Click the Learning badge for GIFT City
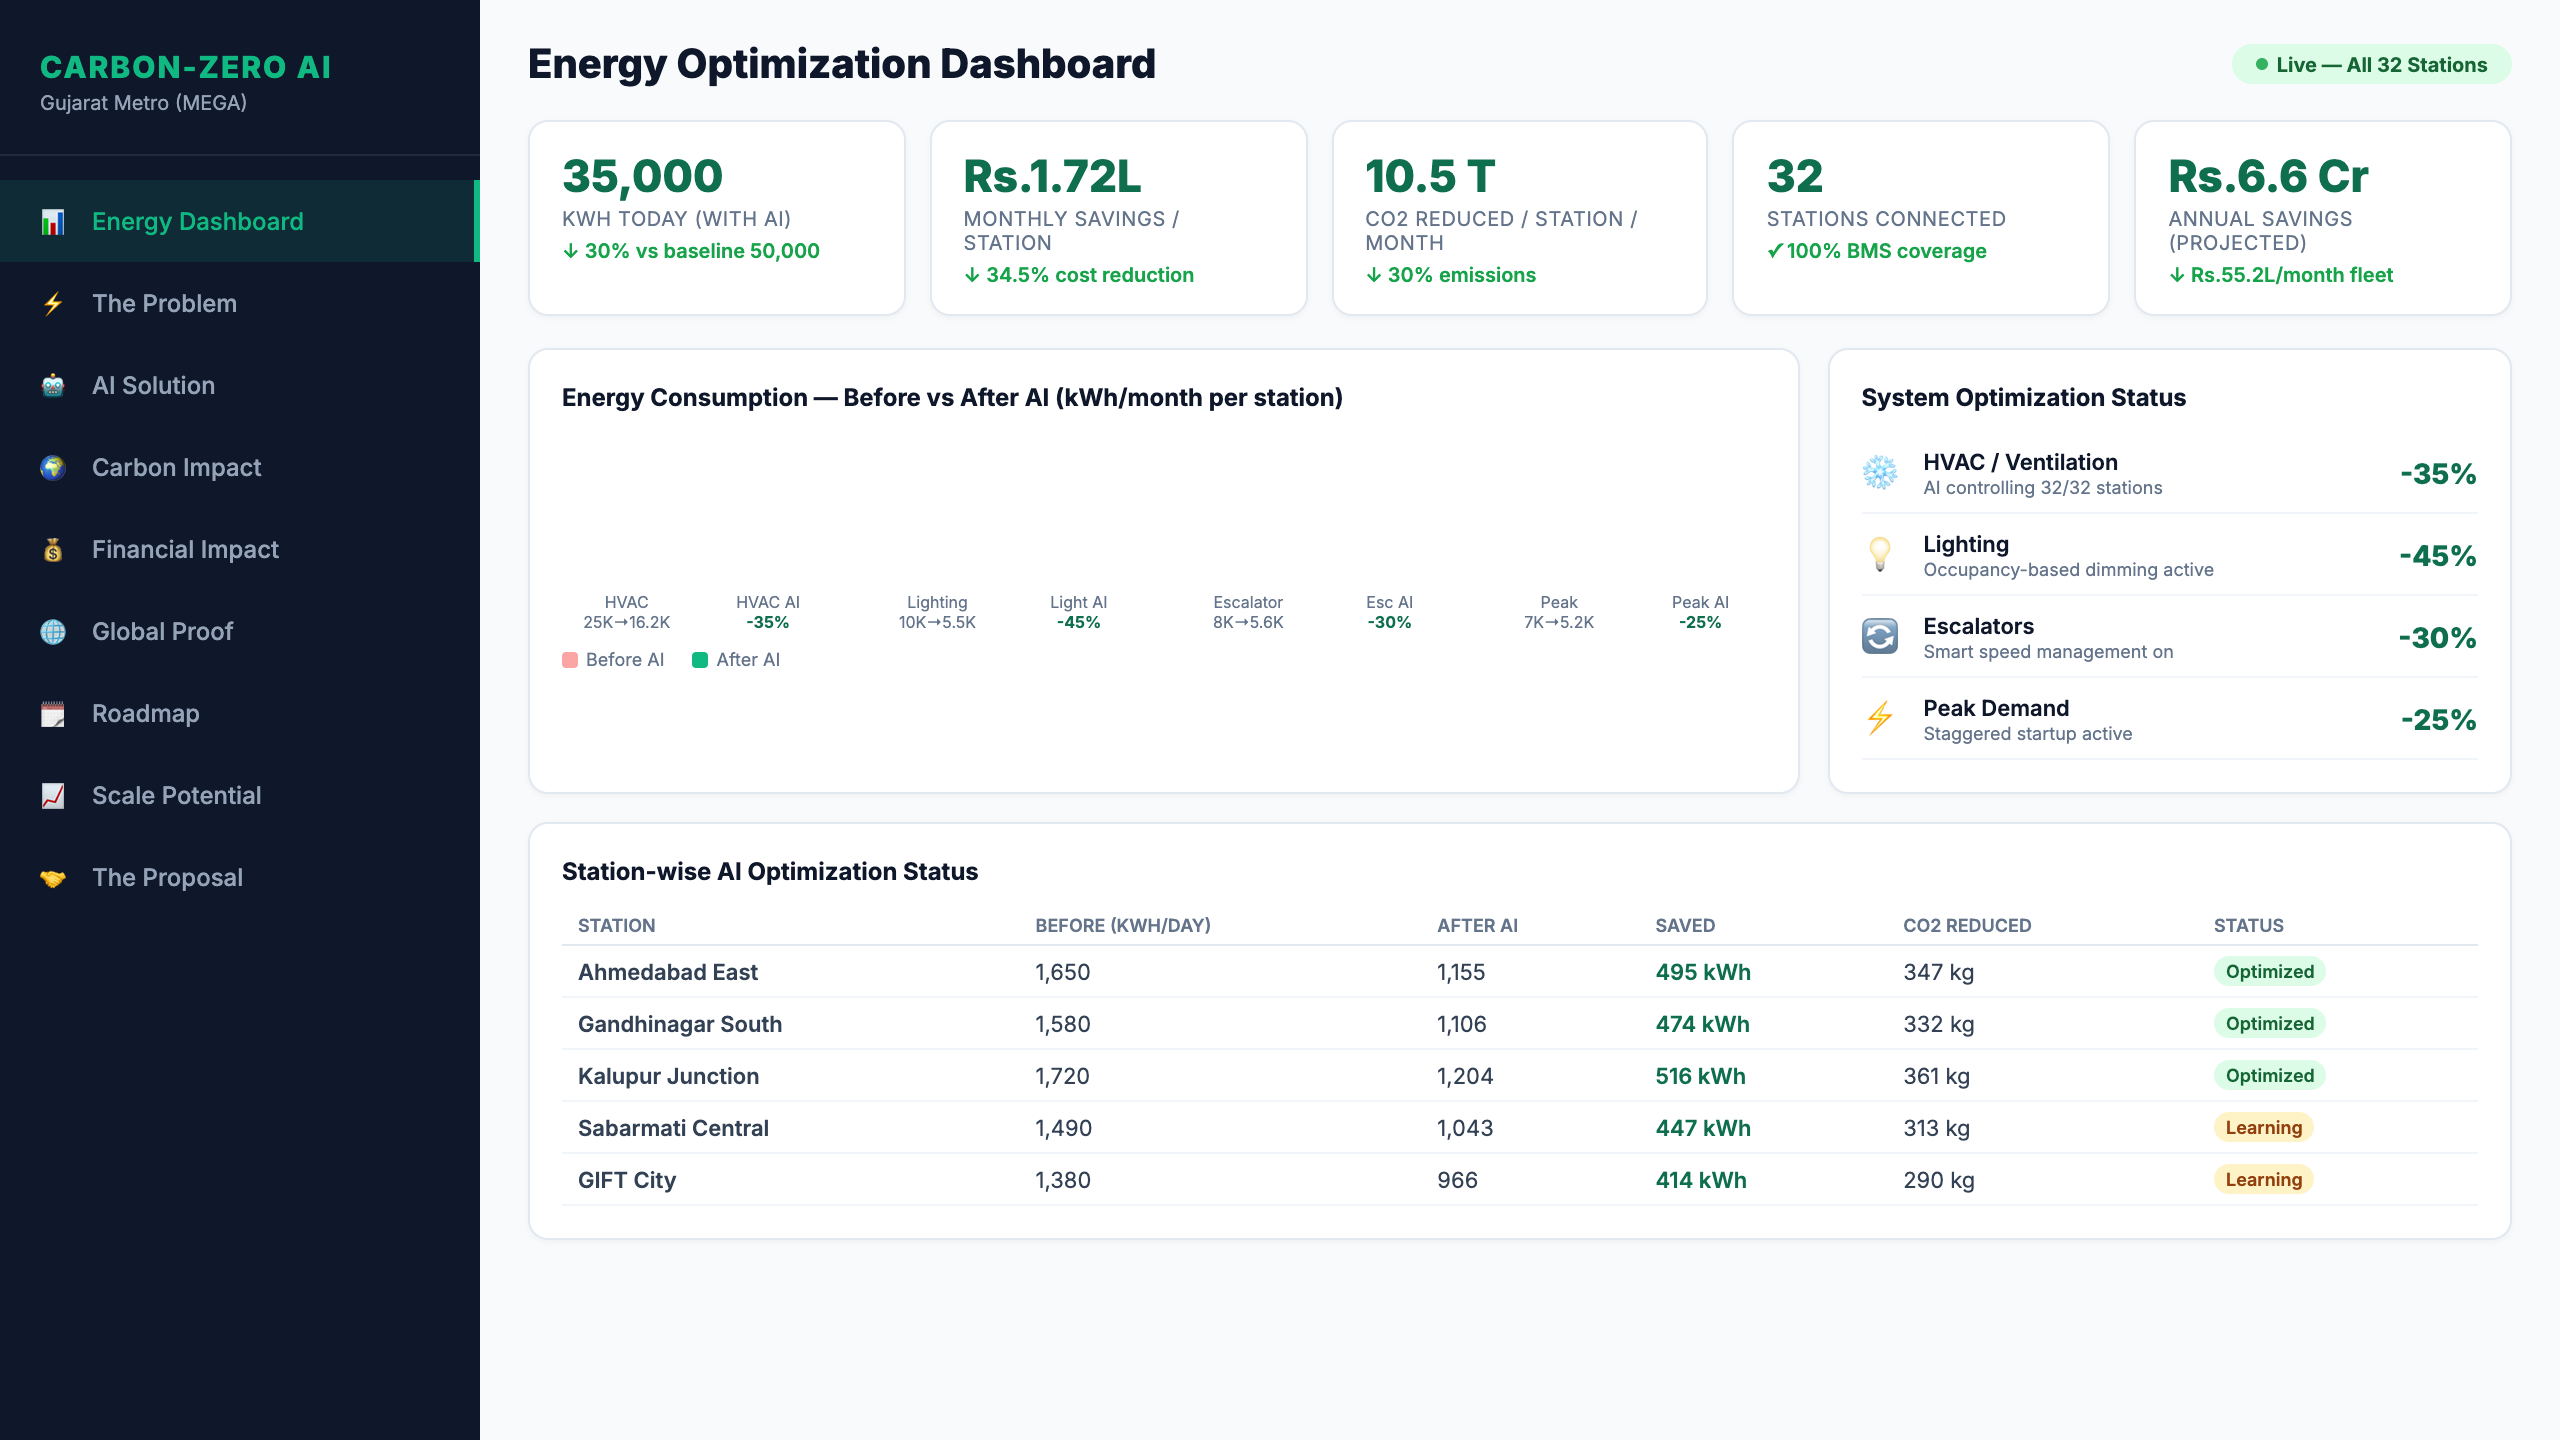The height and width of the screenshot is (1440, 2560). click(2262, 1180)
